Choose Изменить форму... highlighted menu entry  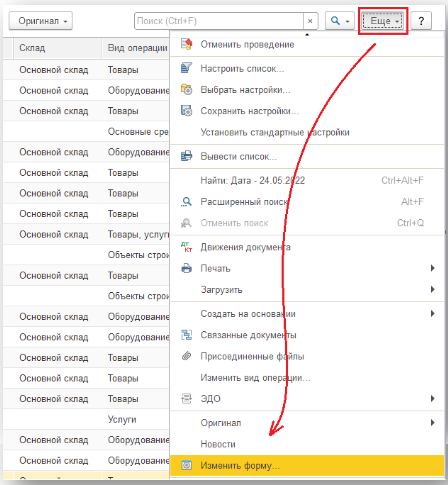point(307,465)
